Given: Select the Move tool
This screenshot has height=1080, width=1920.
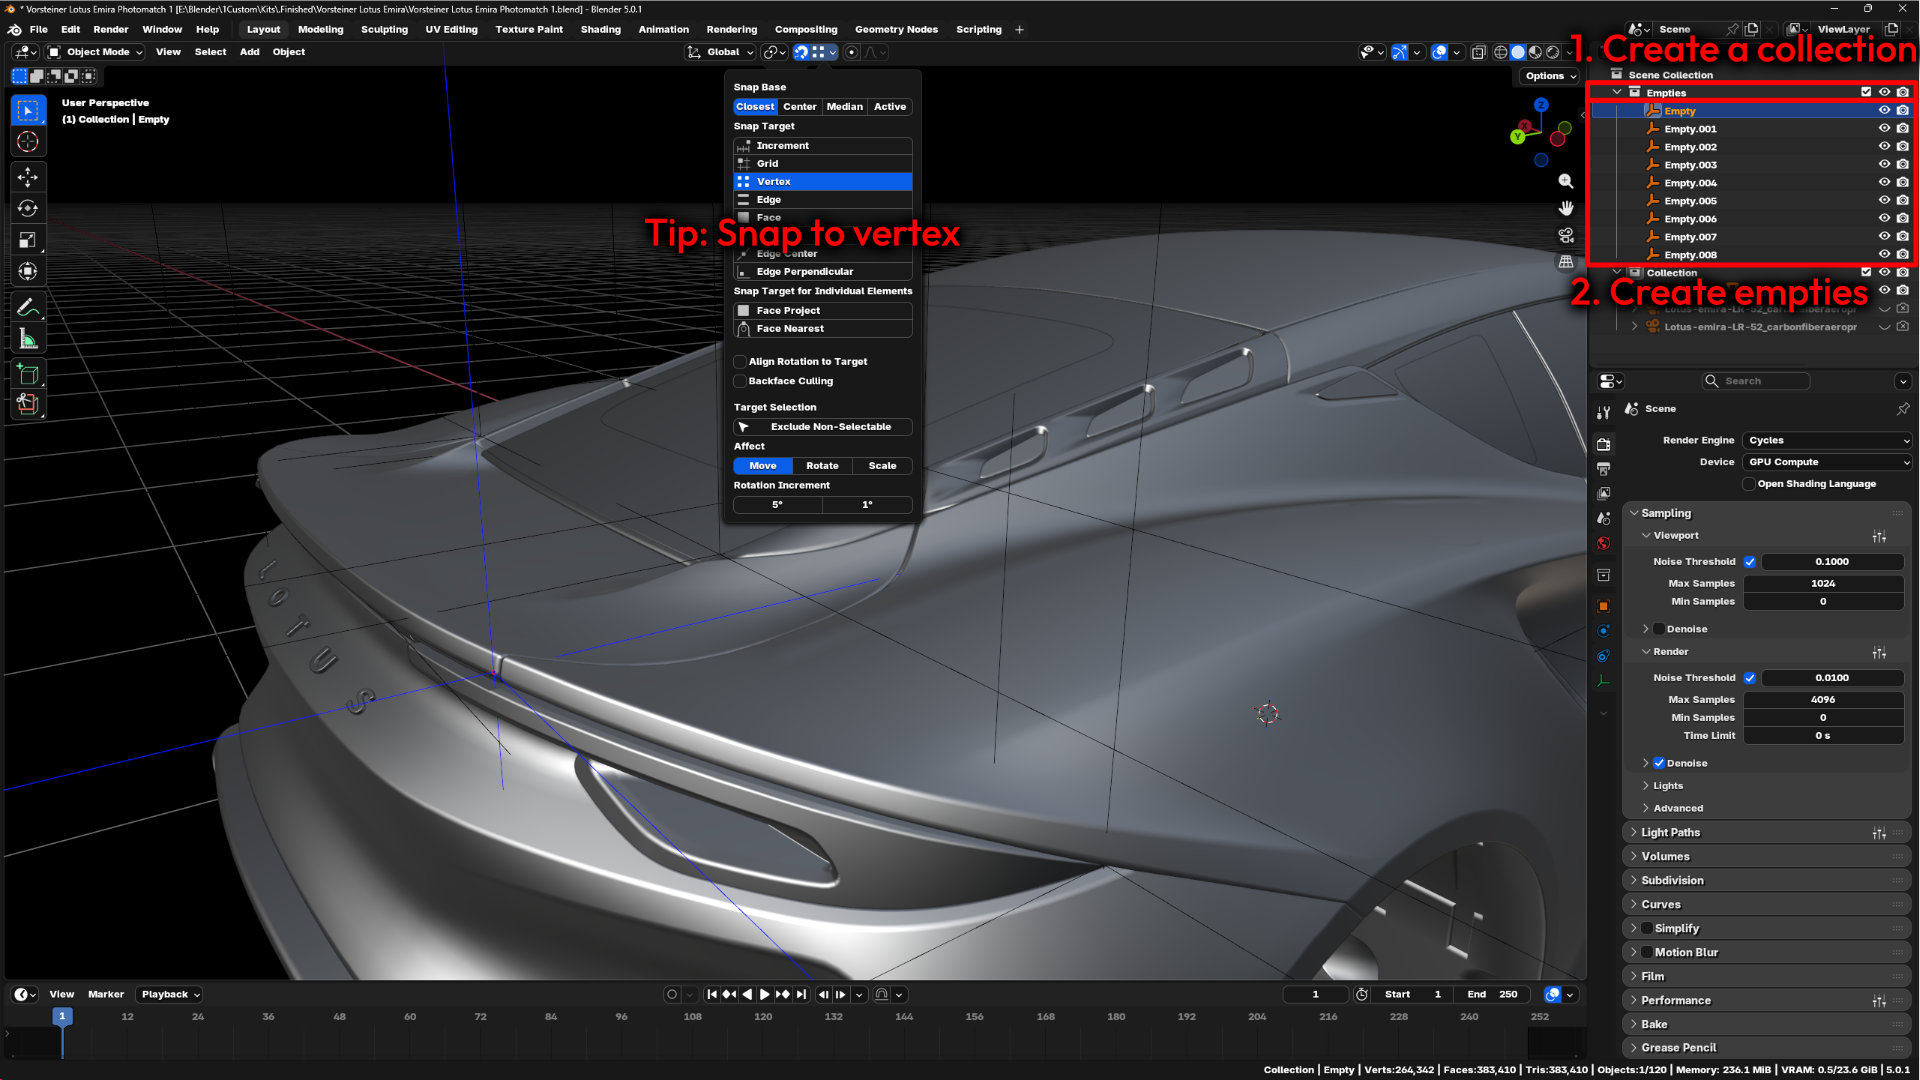Looking at the screenshot, I should click(28, 177).
